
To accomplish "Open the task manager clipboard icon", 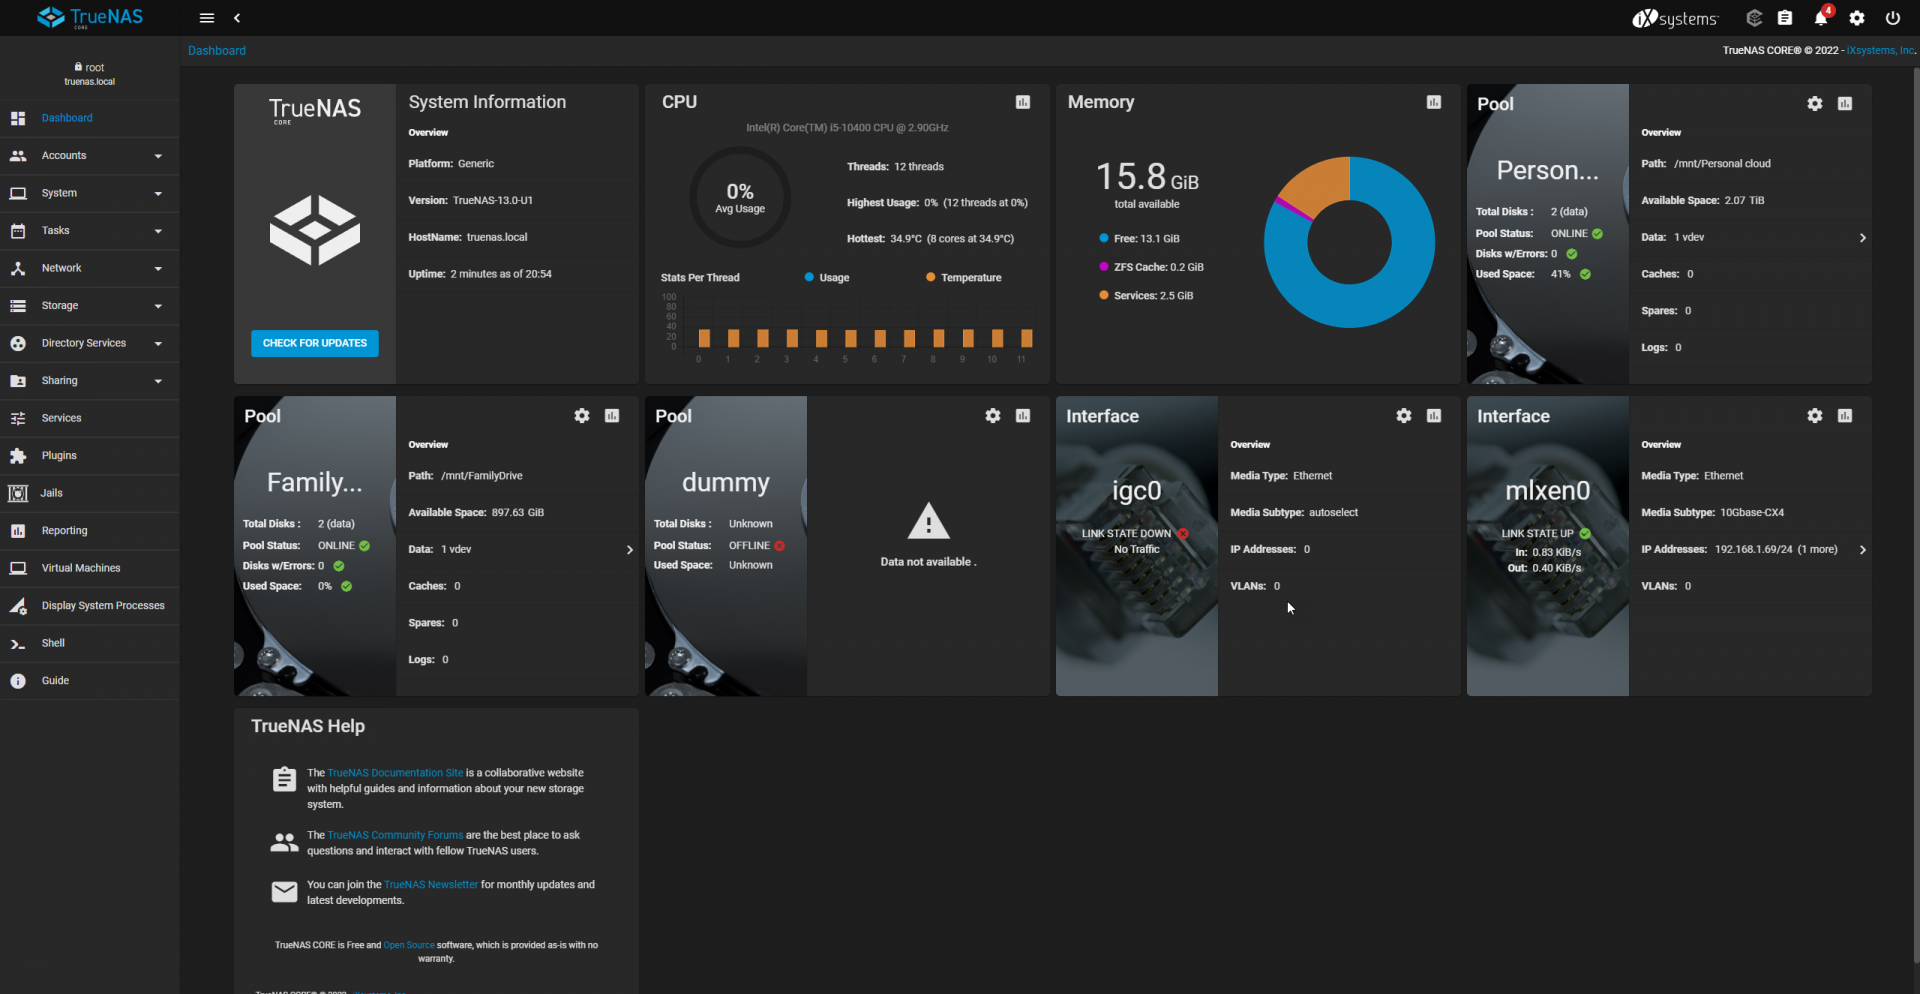I will tap(1785, 18).
